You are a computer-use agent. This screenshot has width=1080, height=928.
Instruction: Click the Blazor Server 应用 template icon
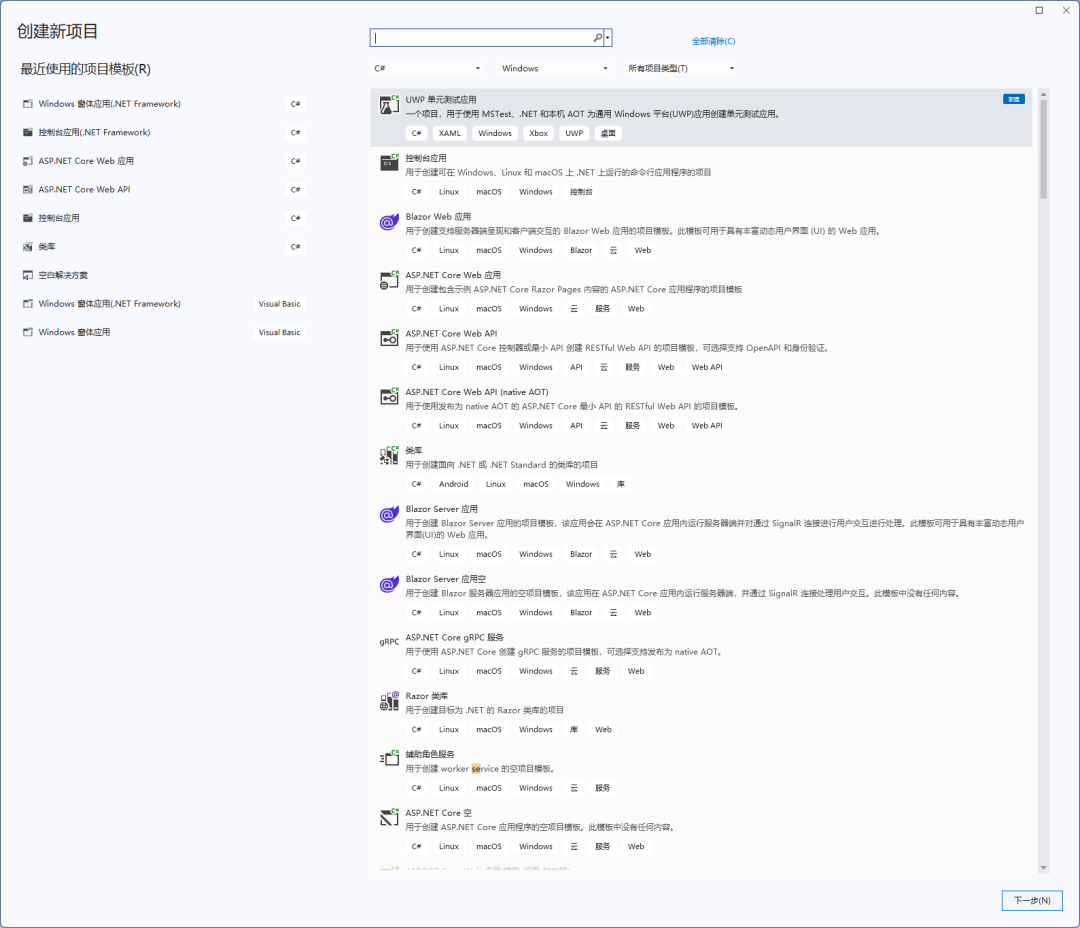click(389, 514)
